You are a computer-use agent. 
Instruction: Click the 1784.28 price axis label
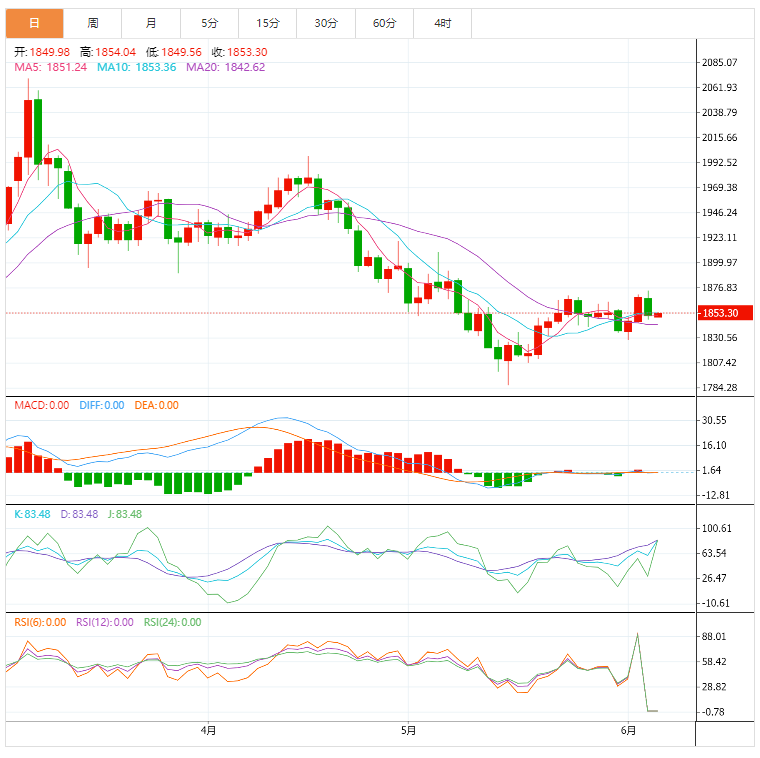point(719,388)
